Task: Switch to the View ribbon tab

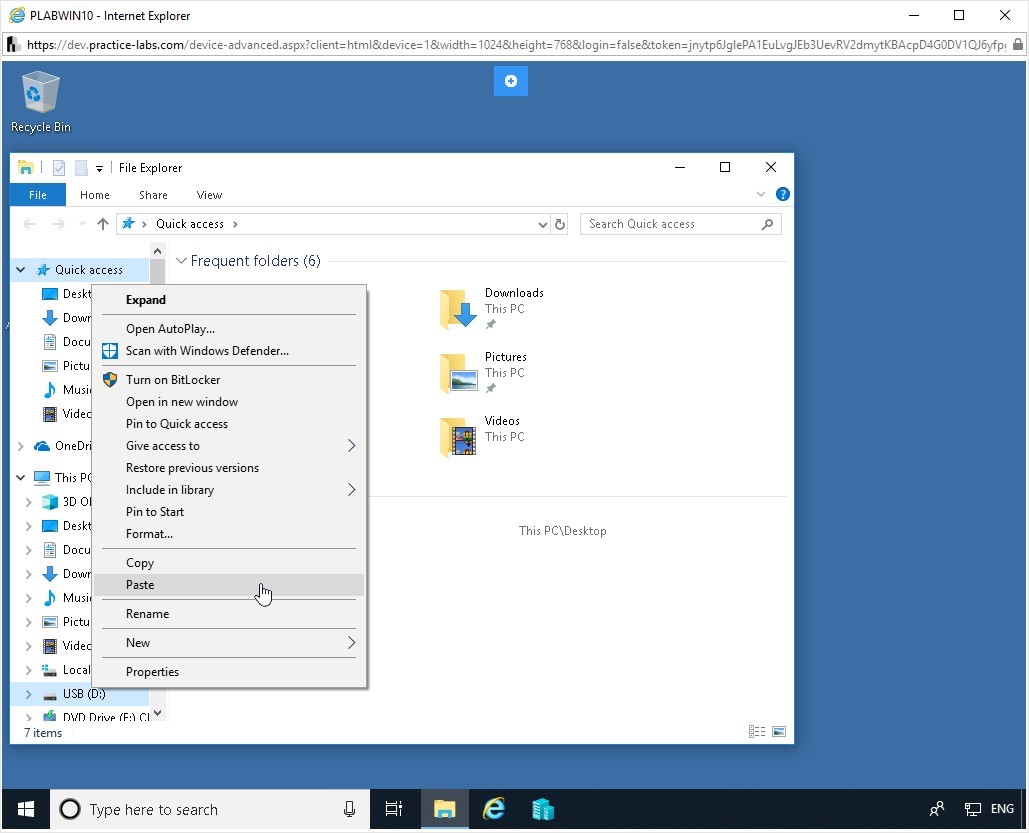Action: pyautogui.click(x=209, y=195)
